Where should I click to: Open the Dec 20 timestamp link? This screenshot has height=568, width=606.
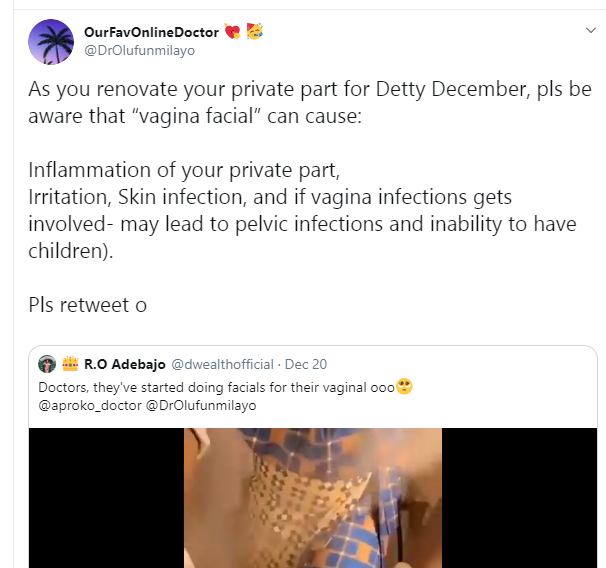coord(306,364)
